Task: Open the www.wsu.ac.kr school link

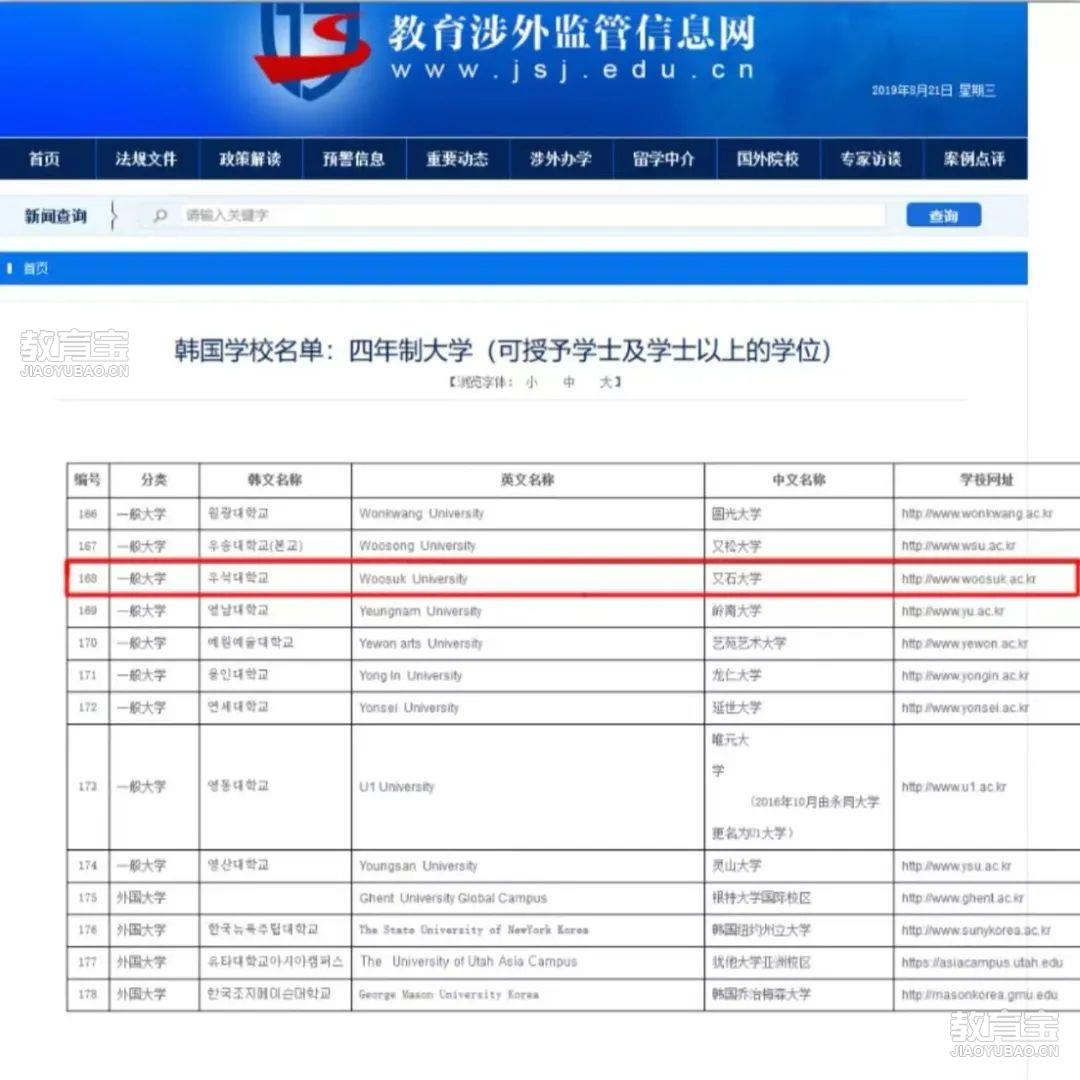Action: point(958,546)
